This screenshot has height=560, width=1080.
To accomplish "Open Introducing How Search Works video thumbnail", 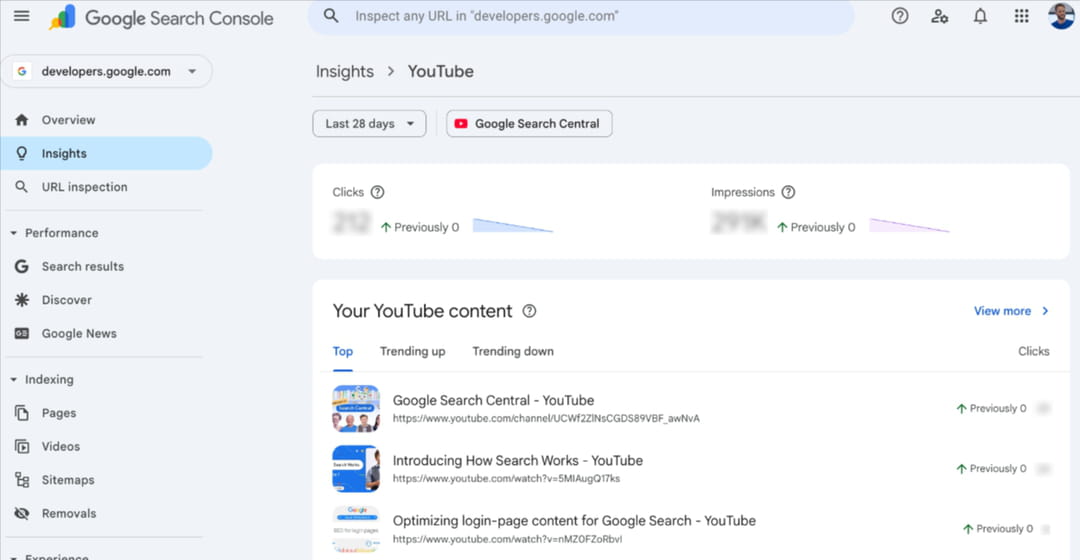I will pyautogui.click(x=355, y=468).
